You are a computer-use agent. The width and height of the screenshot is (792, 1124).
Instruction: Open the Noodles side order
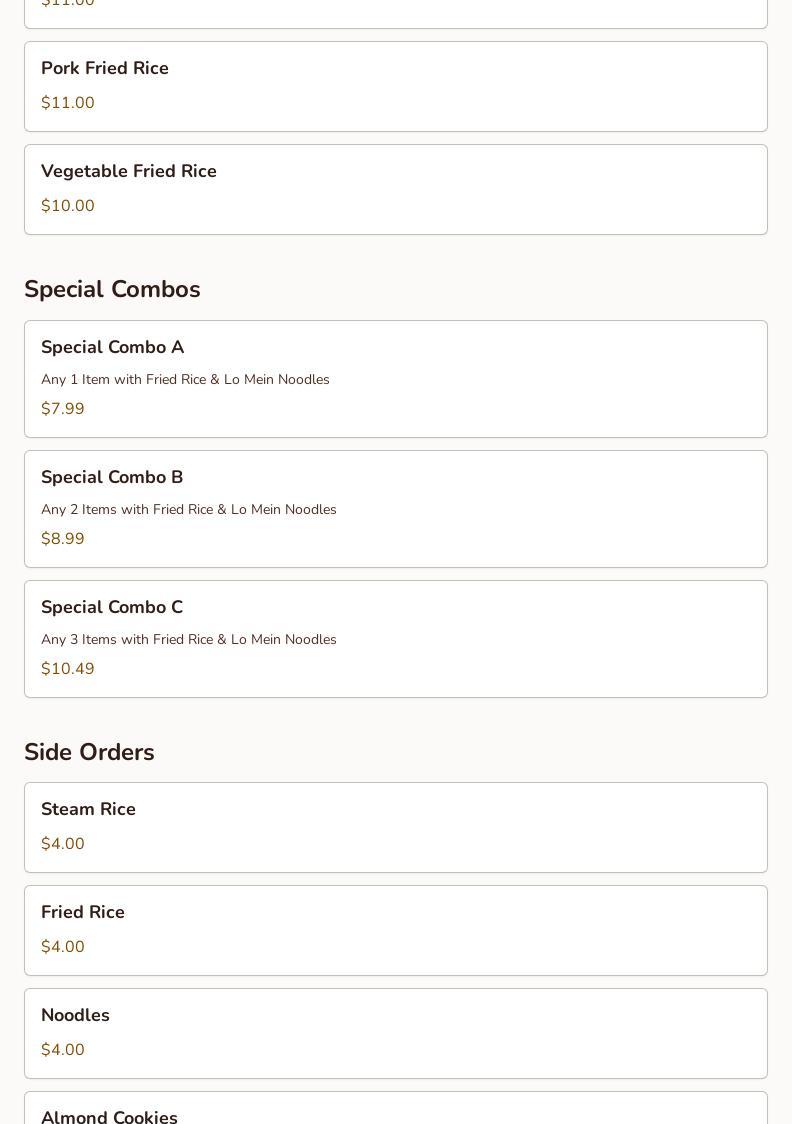click(75, 1015)
